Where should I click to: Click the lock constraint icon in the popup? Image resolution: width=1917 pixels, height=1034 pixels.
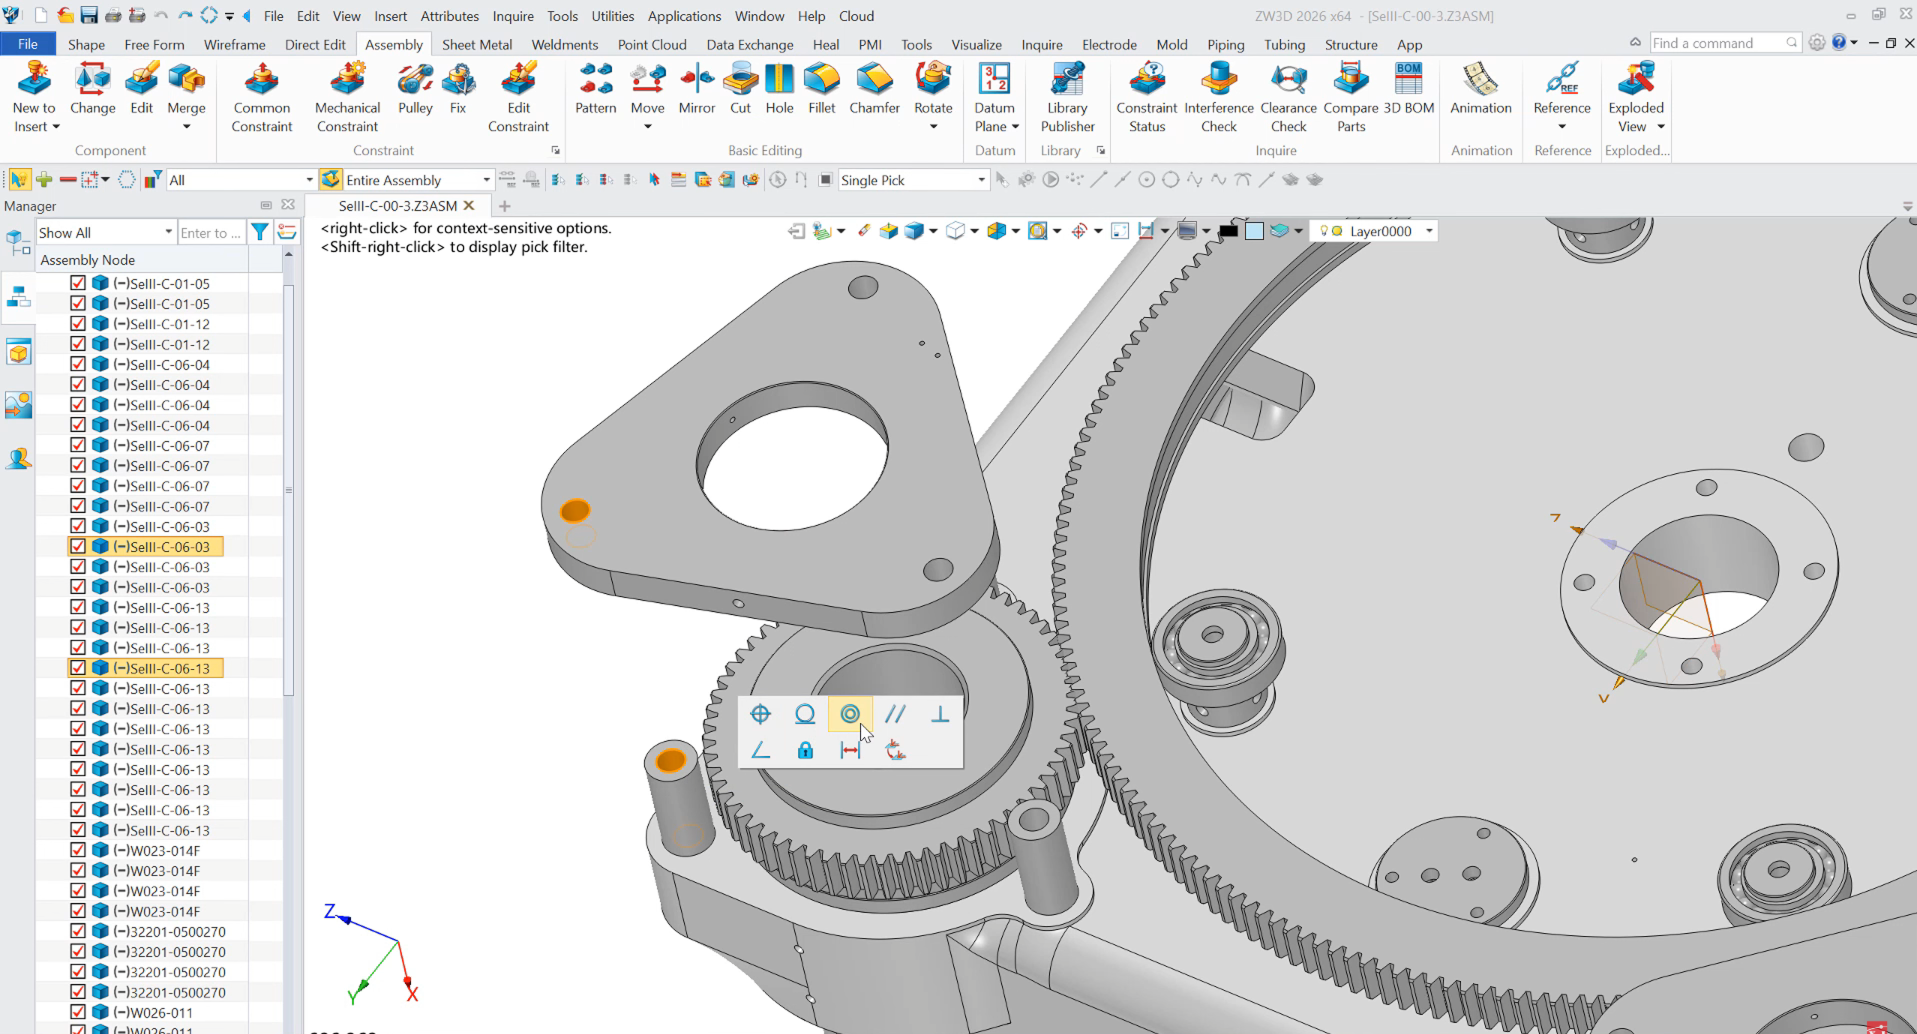[805, 750]
